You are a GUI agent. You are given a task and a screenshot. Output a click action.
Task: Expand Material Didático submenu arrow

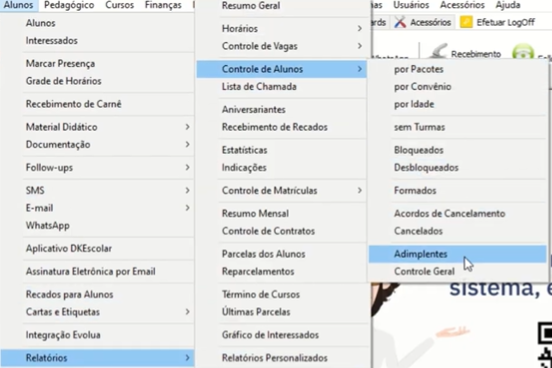tap(188, 127)
